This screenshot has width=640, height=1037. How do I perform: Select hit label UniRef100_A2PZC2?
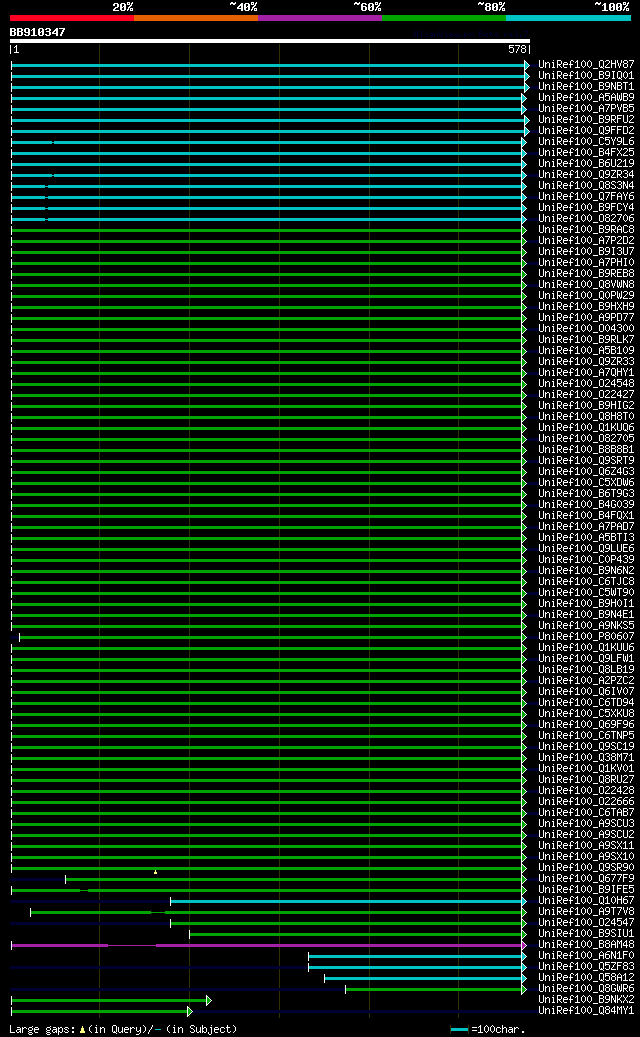click(586, 681)
